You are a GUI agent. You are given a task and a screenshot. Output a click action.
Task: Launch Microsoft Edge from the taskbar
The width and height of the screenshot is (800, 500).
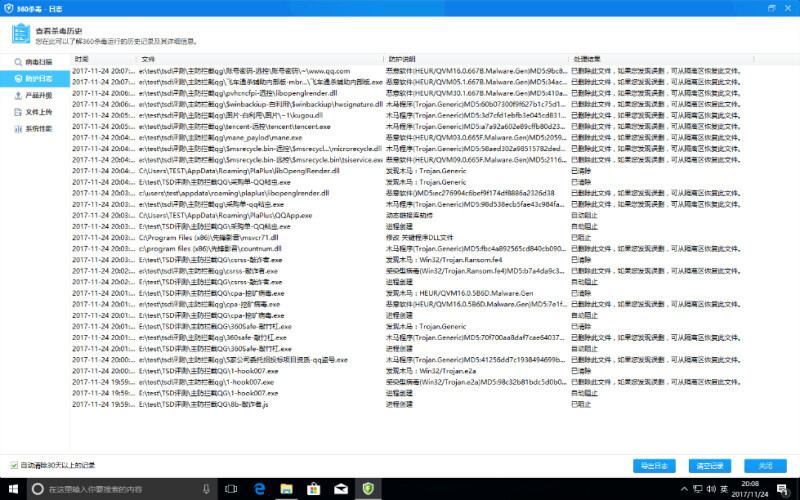[x=258, y=489]
